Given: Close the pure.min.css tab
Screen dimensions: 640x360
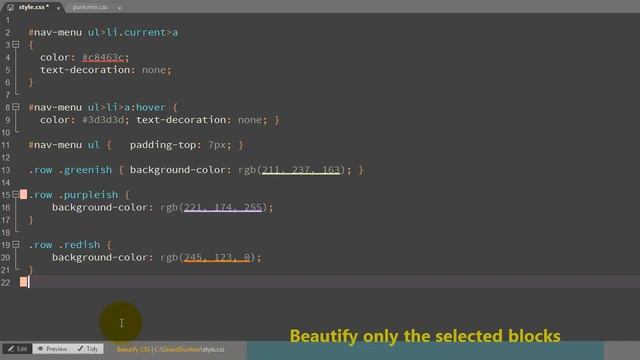Looking at the screenshot, I should tap(119, 8).
